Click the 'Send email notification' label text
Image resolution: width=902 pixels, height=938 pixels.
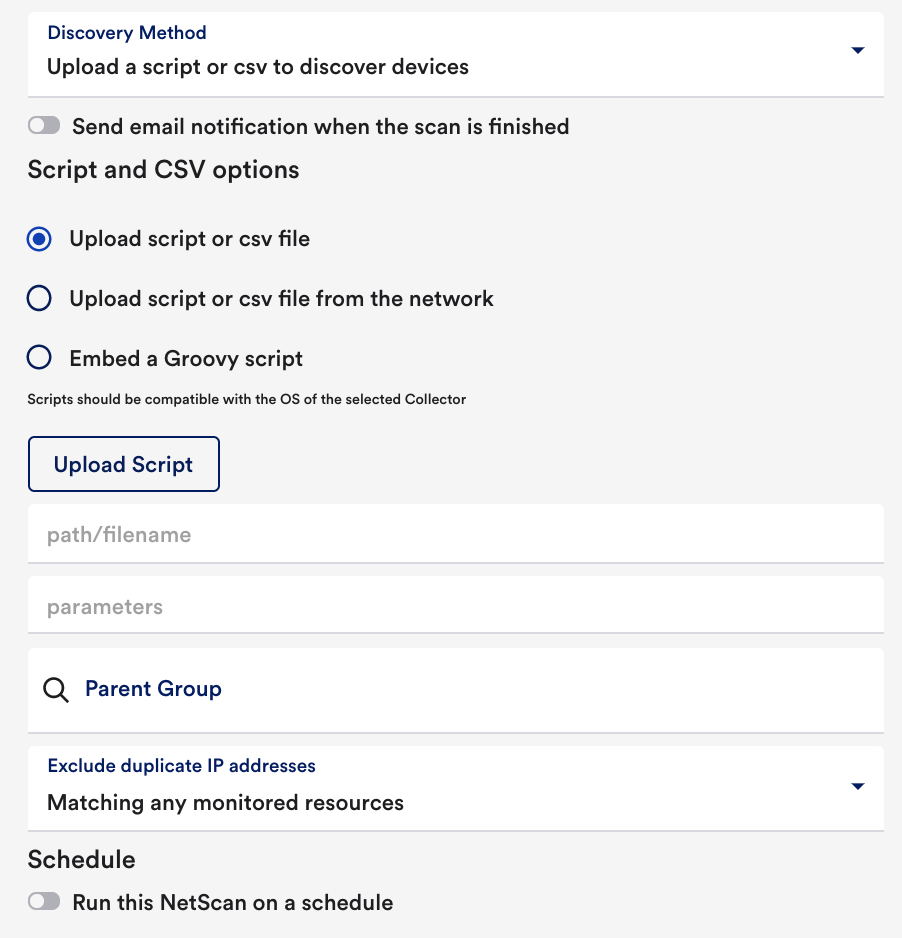tap(321, 127)
